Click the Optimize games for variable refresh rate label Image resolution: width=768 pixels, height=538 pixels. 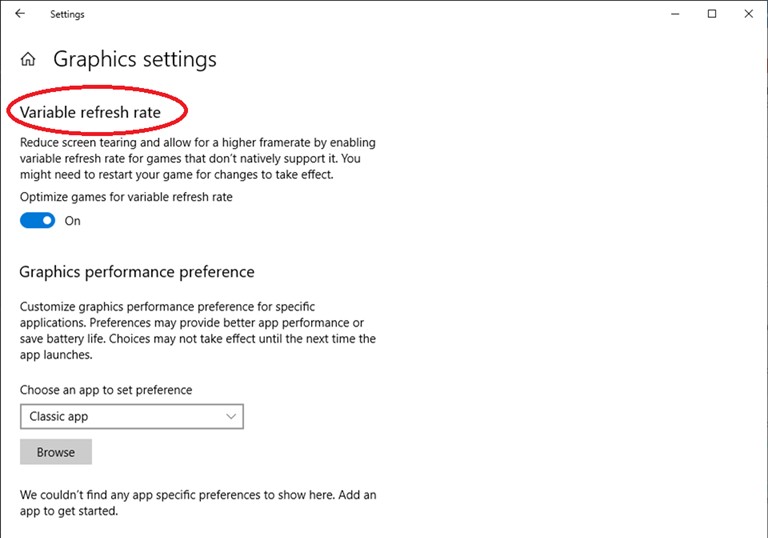(x=126, y=197)
